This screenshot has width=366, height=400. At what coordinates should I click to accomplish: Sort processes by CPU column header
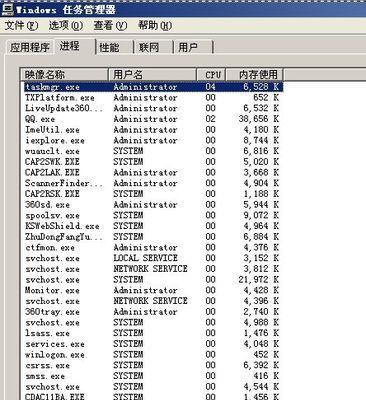pos(211,74)
